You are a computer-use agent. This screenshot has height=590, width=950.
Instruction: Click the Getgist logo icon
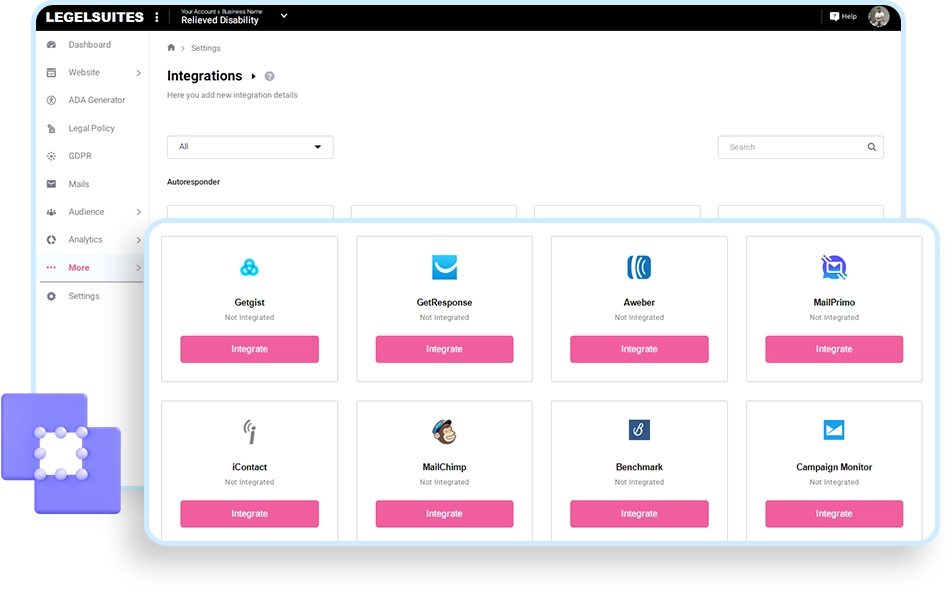click(x=249, y=267)
